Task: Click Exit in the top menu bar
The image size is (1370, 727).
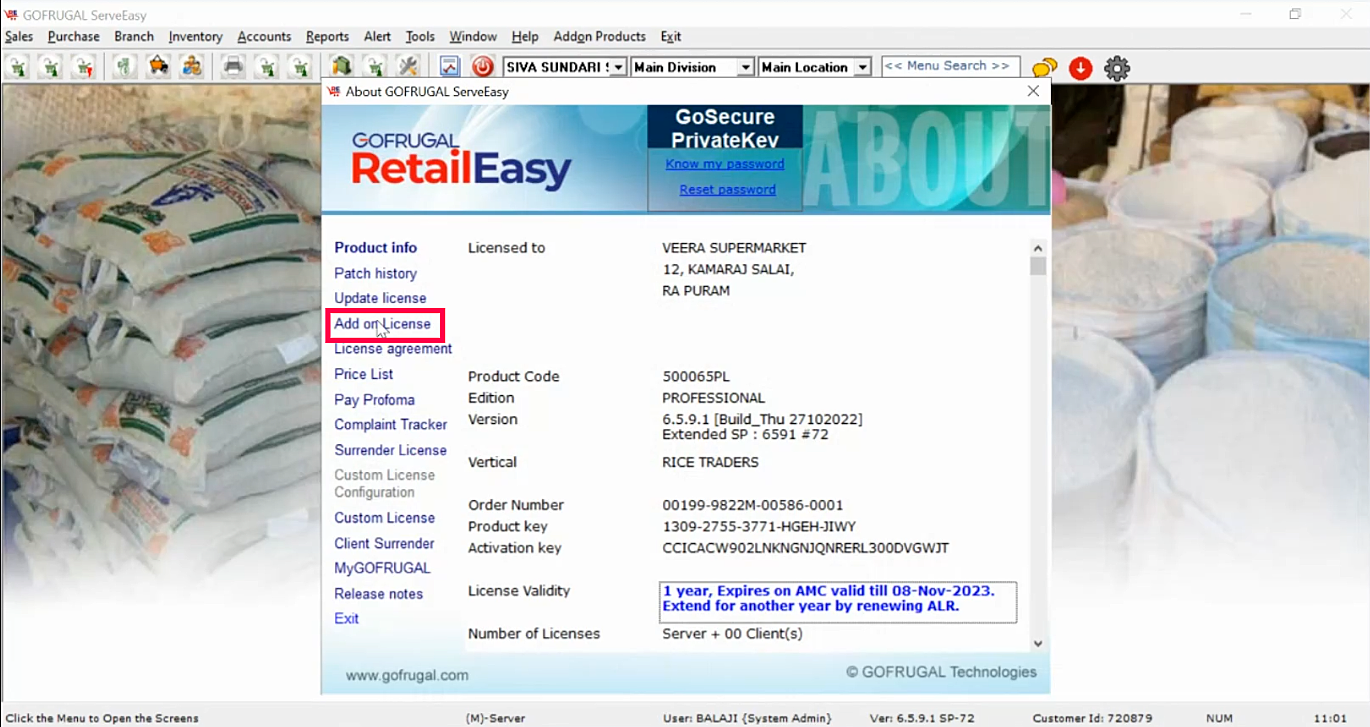Action: (x=671, y=36)
